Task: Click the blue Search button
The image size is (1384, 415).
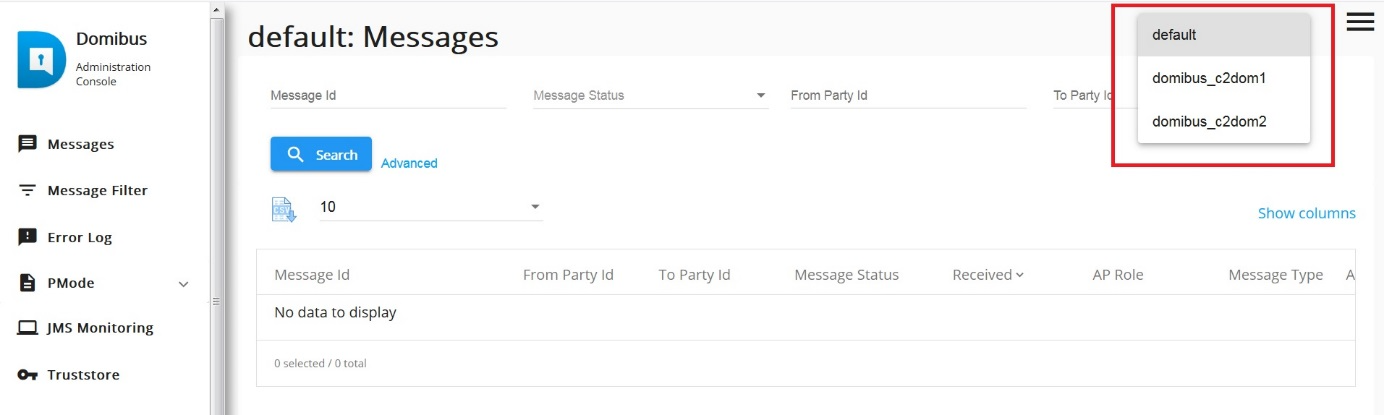Action: (x=321, y=154)
